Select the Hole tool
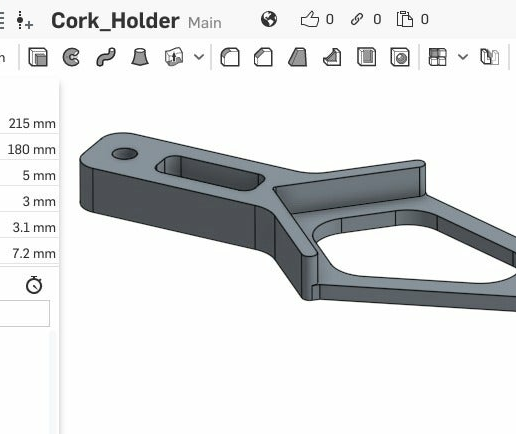Image resolution: width=516 pixels, height=434 pixels. tap(400, 57)
